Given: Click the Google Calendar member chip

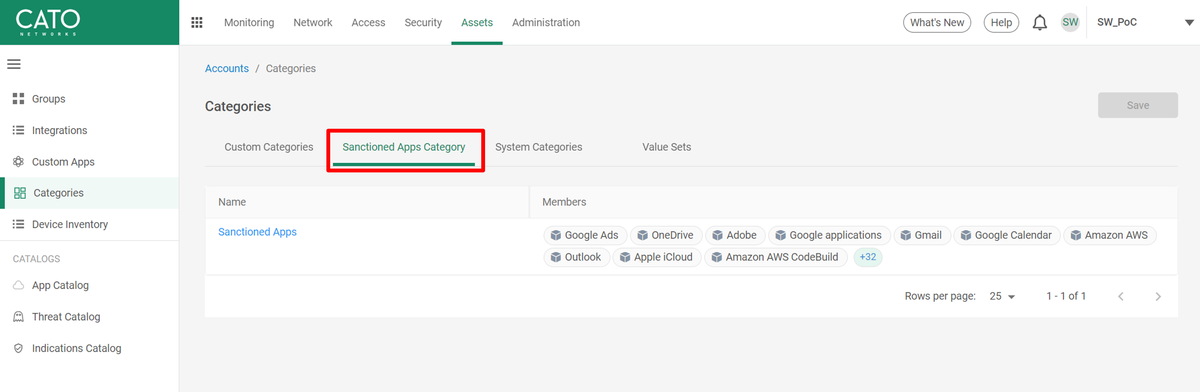Looking at the screenshot, I should 1007,236.
